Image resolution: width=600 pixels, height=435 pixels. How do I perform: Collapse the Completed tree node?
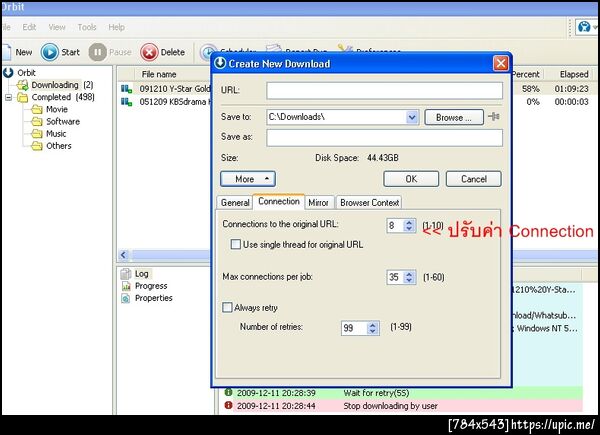point(8,98)
